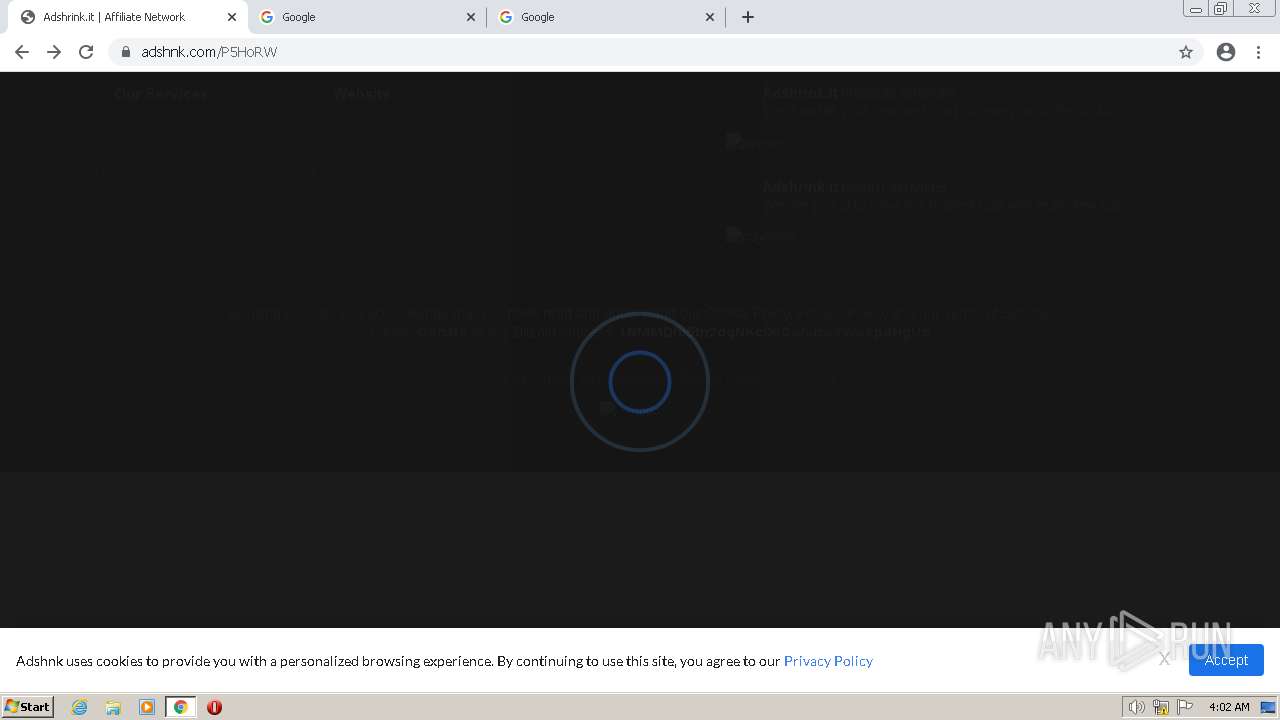Open the Chrome profile menu
Screen dimensions: 1280x720
1226,52
